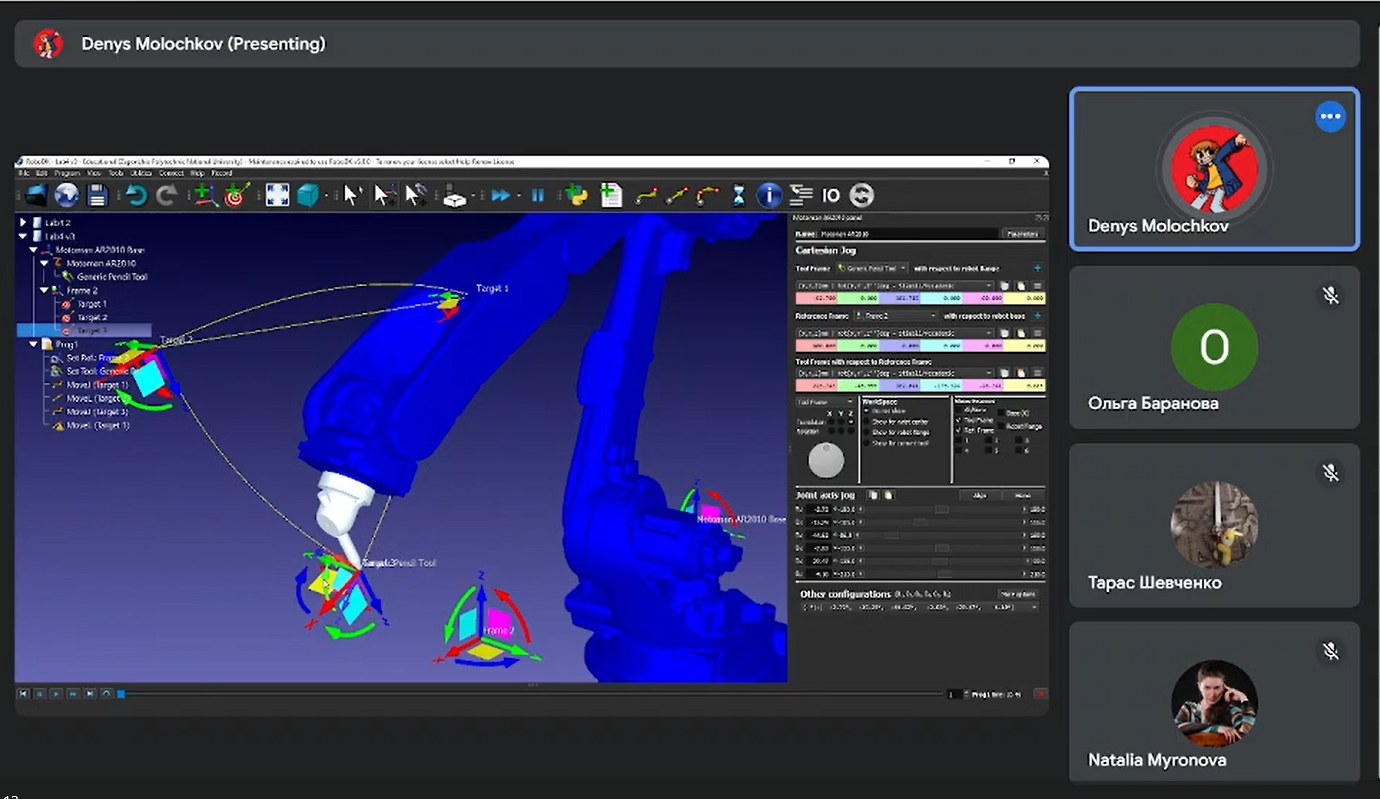This screenshot has width=1380, height=799.
Task: Click the first joint axis jog slider
Action: [940, 509]
